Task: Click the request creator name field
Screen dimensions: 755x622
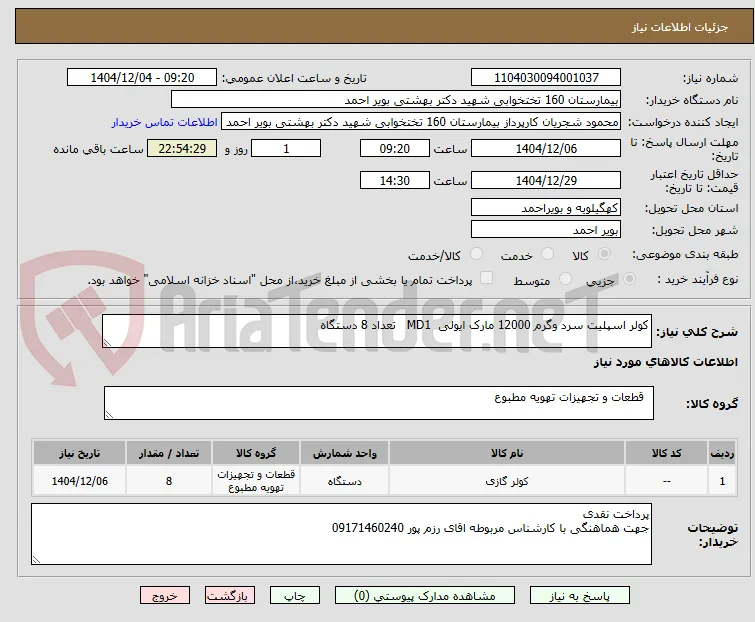Action: point(421,122)
